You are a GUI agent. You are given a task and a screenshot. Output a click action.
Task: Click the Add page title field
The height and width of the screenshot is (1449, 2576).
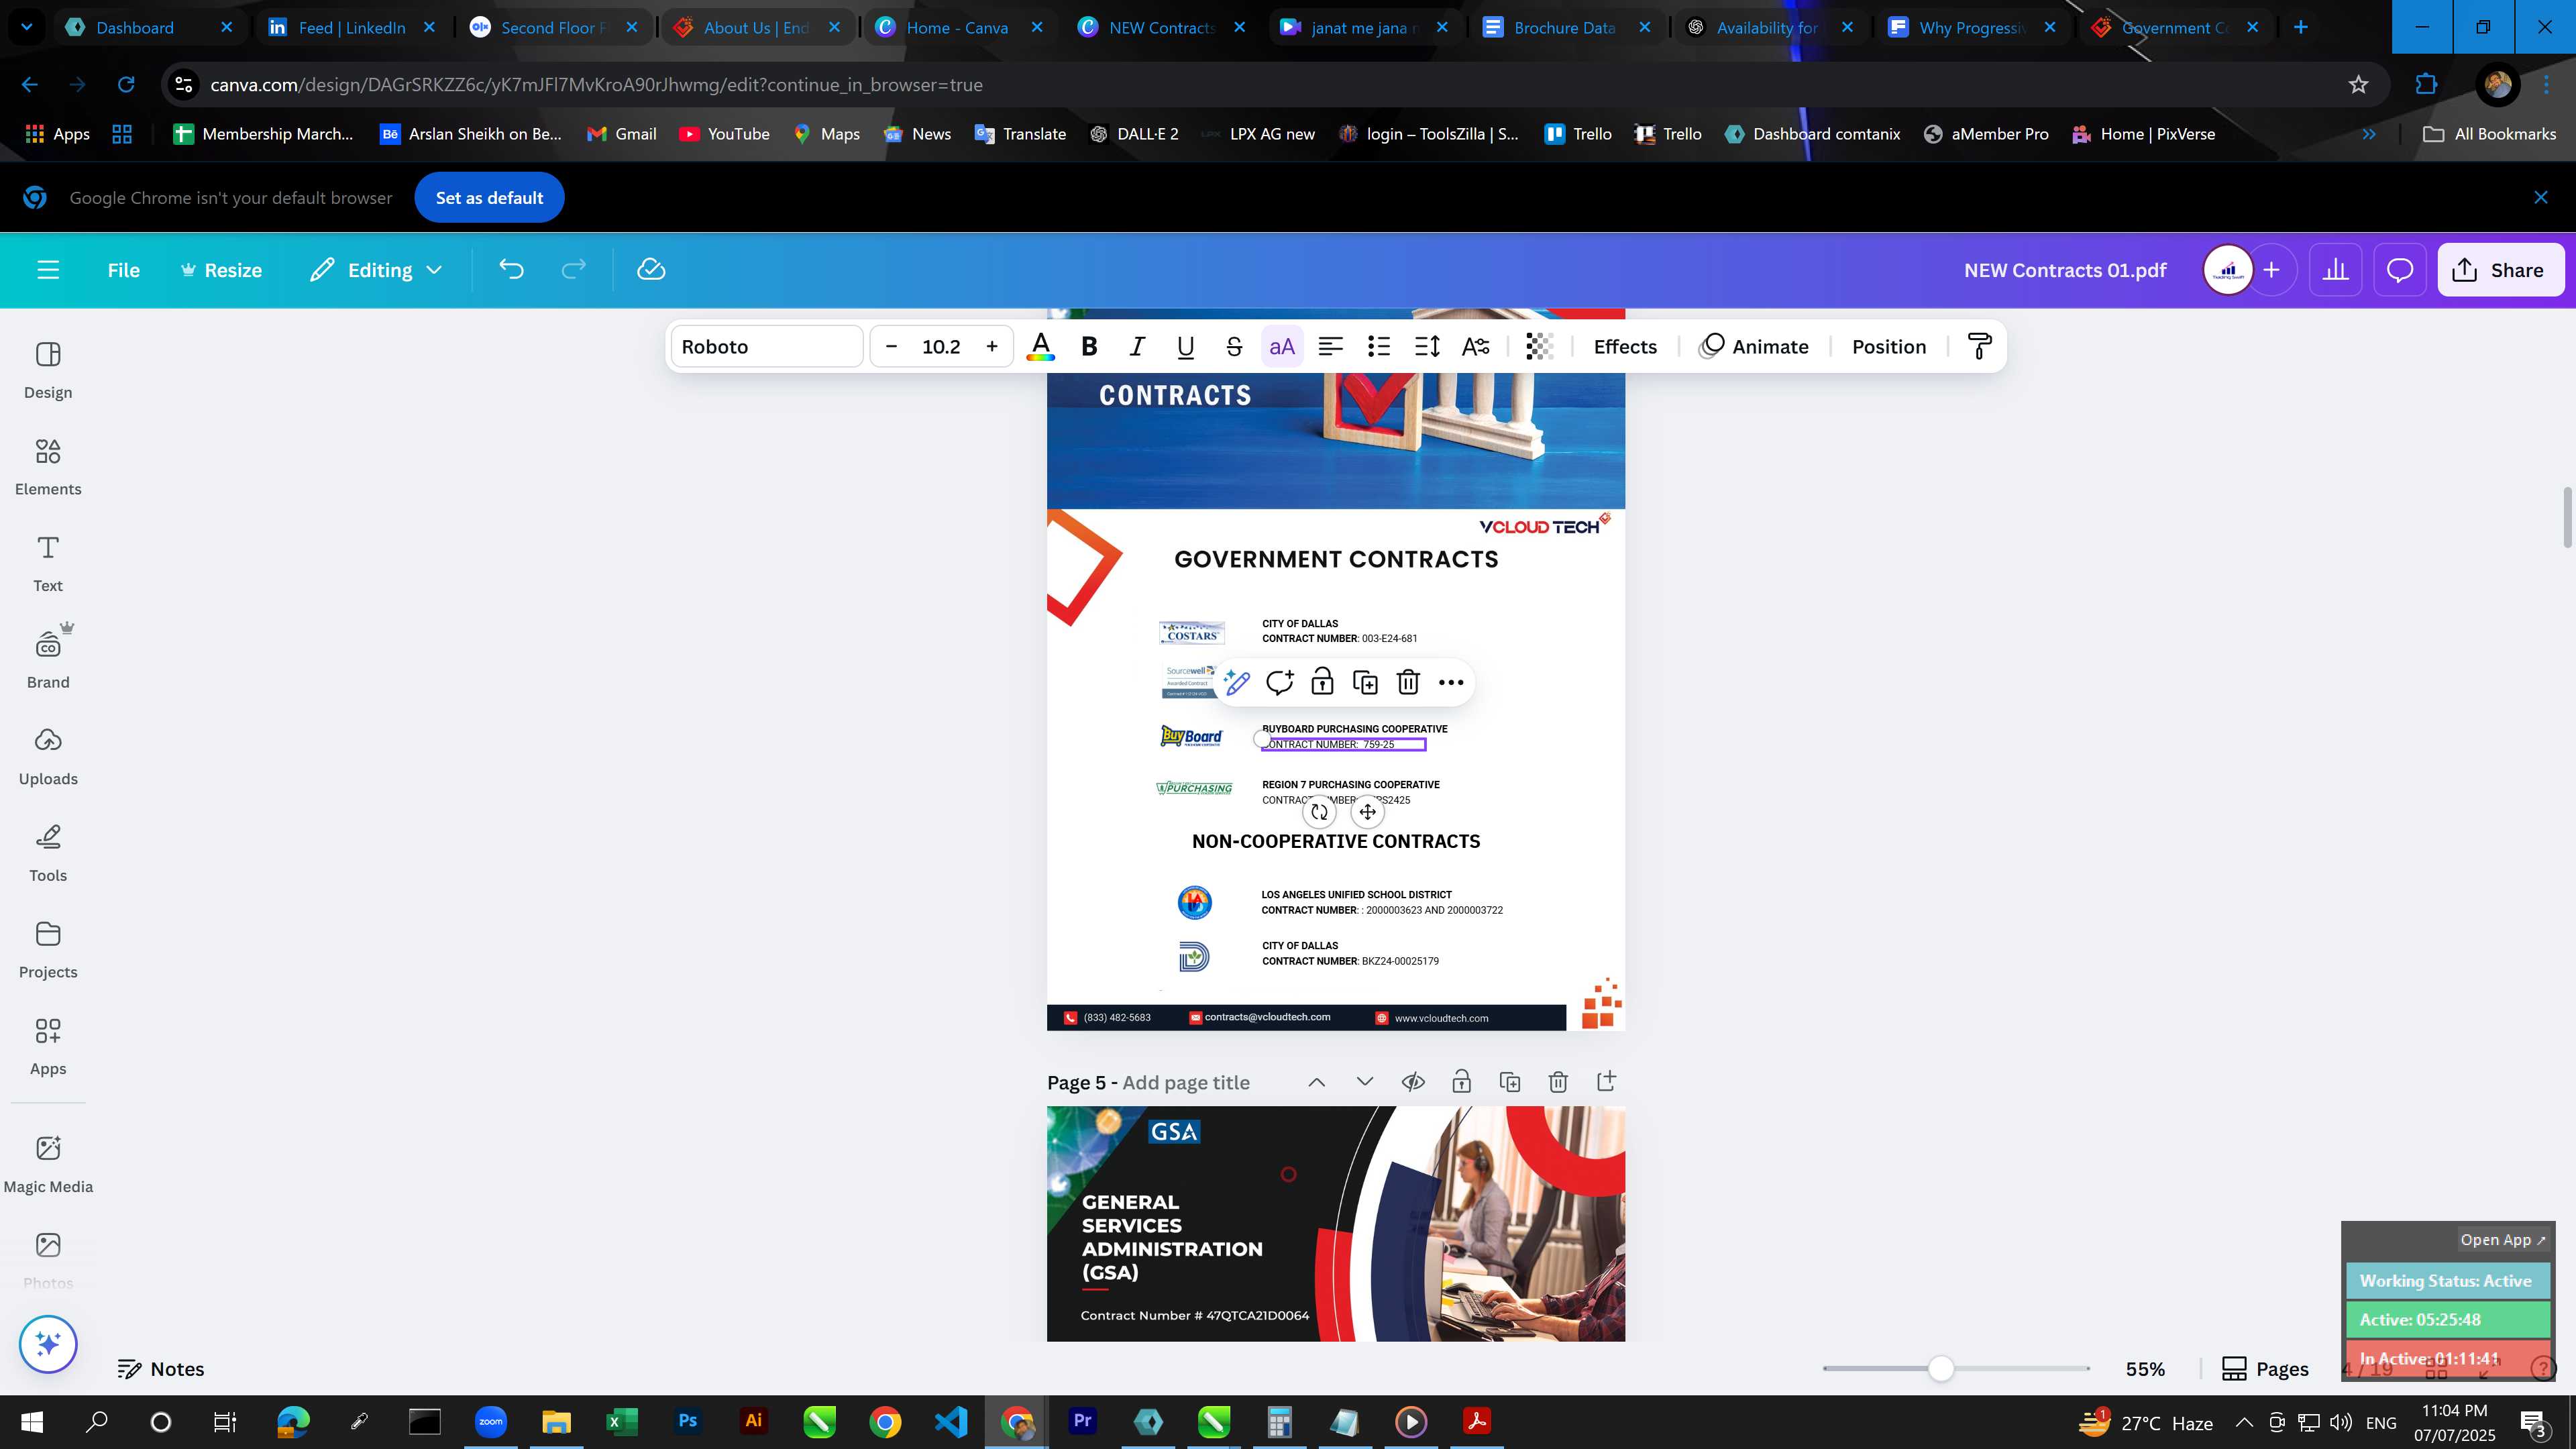pyautogui.click(x=1186, y=1083)
